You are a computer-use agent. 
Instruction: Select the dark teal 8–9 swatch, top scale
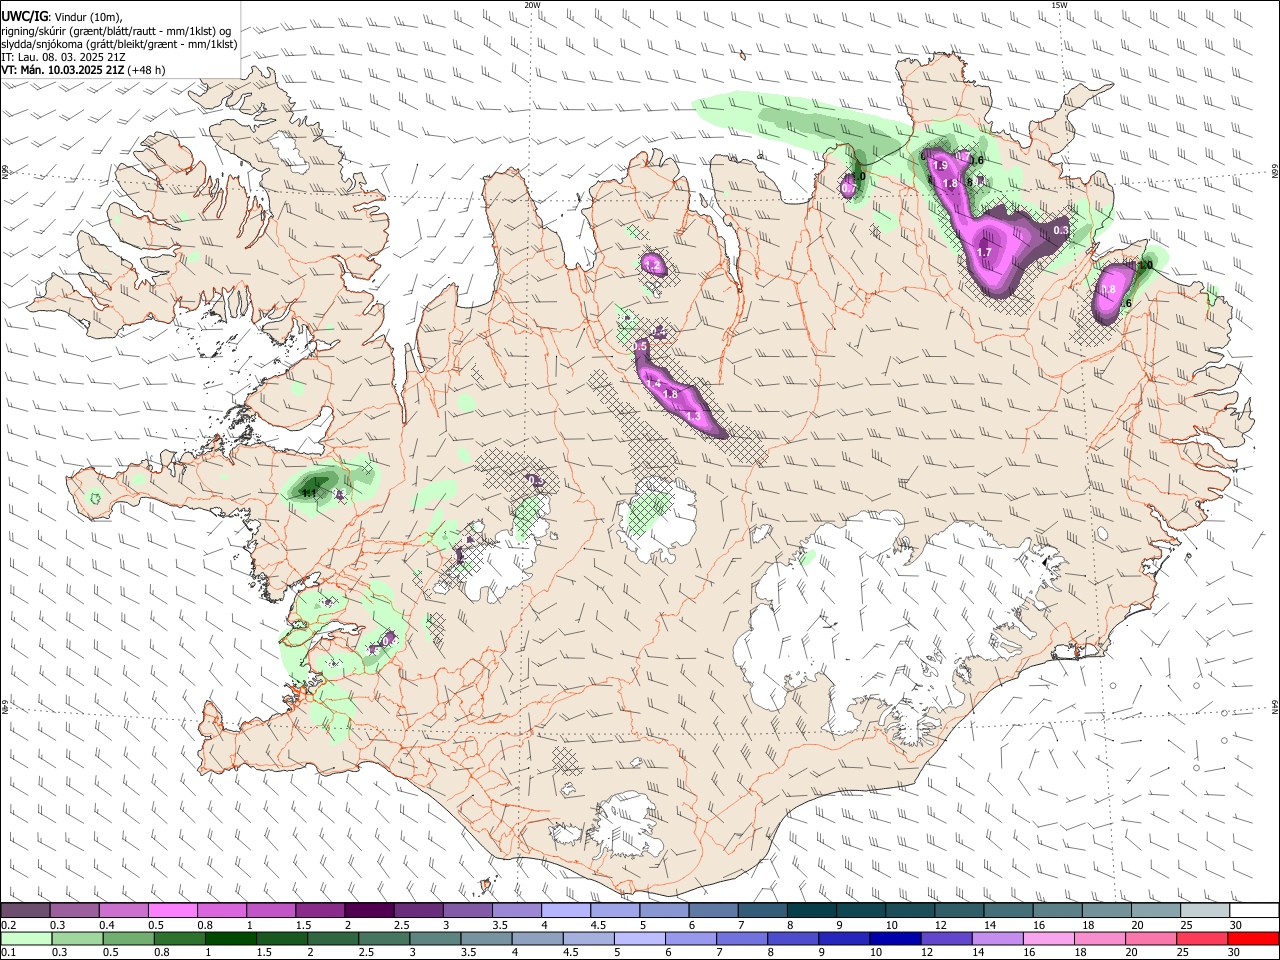click(811, 911)
